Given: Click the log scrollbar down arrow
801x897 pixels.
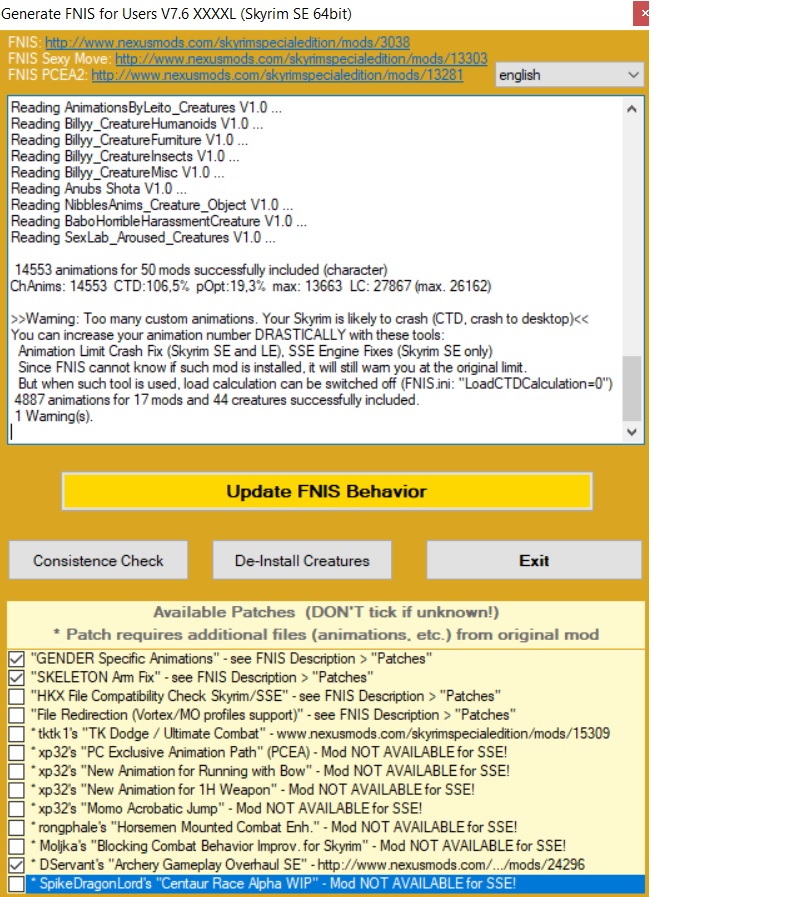Looking at the screenshot, I should point(631,431).
